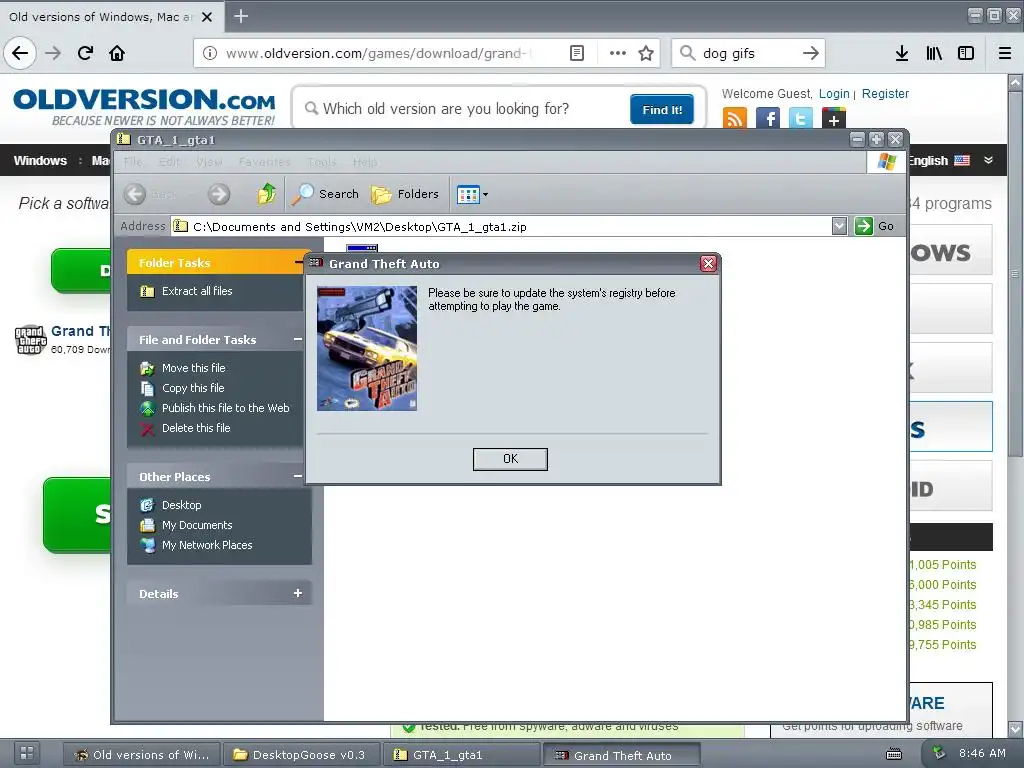The image size is (1024, 768).
Task: Click the taskbar start button
Action: pyautogui.click(x=27, y=753)
